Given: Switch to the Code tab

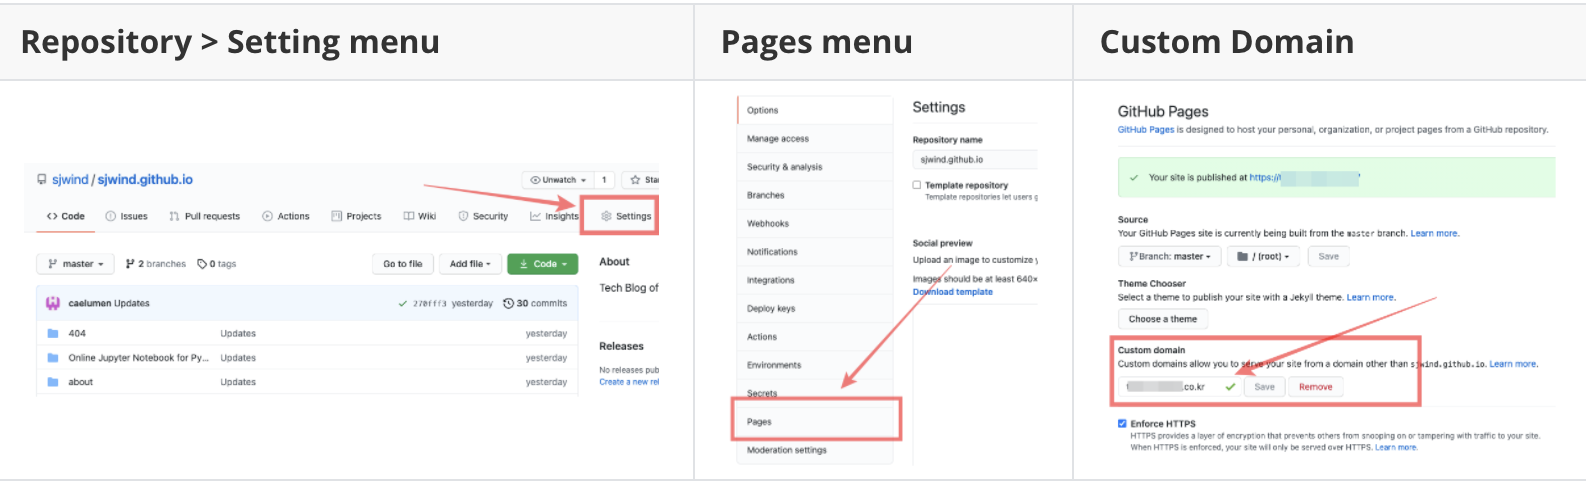Looking at the screenshot, I should coord(66,216).
